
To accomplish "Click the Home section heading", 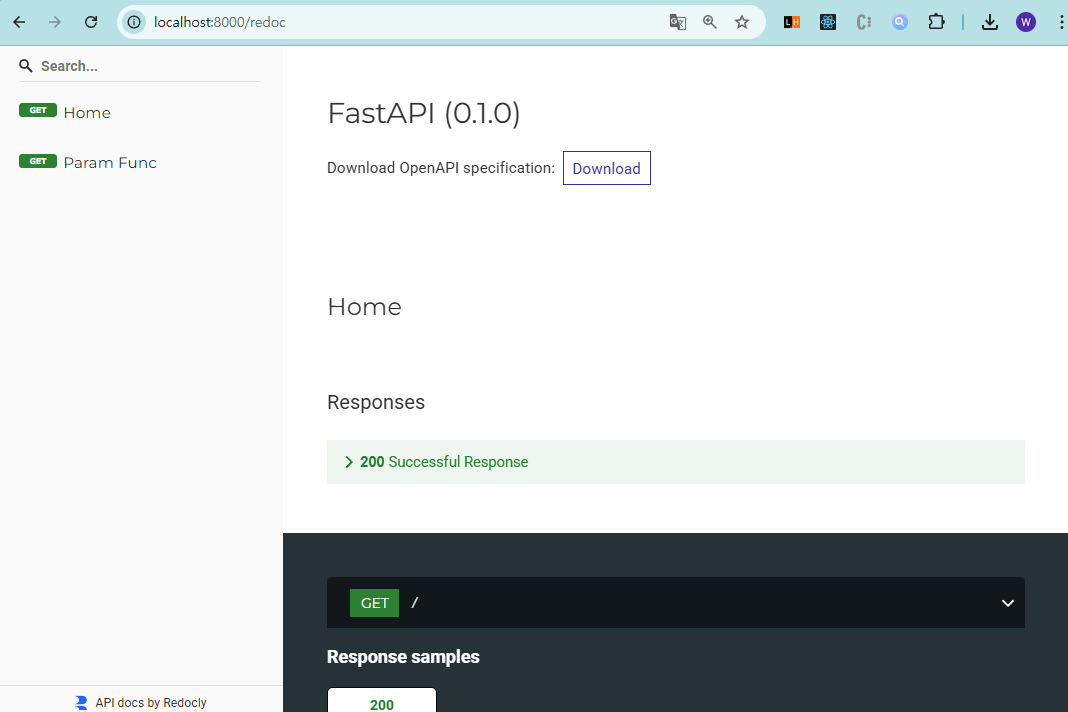I will point(364,307).
